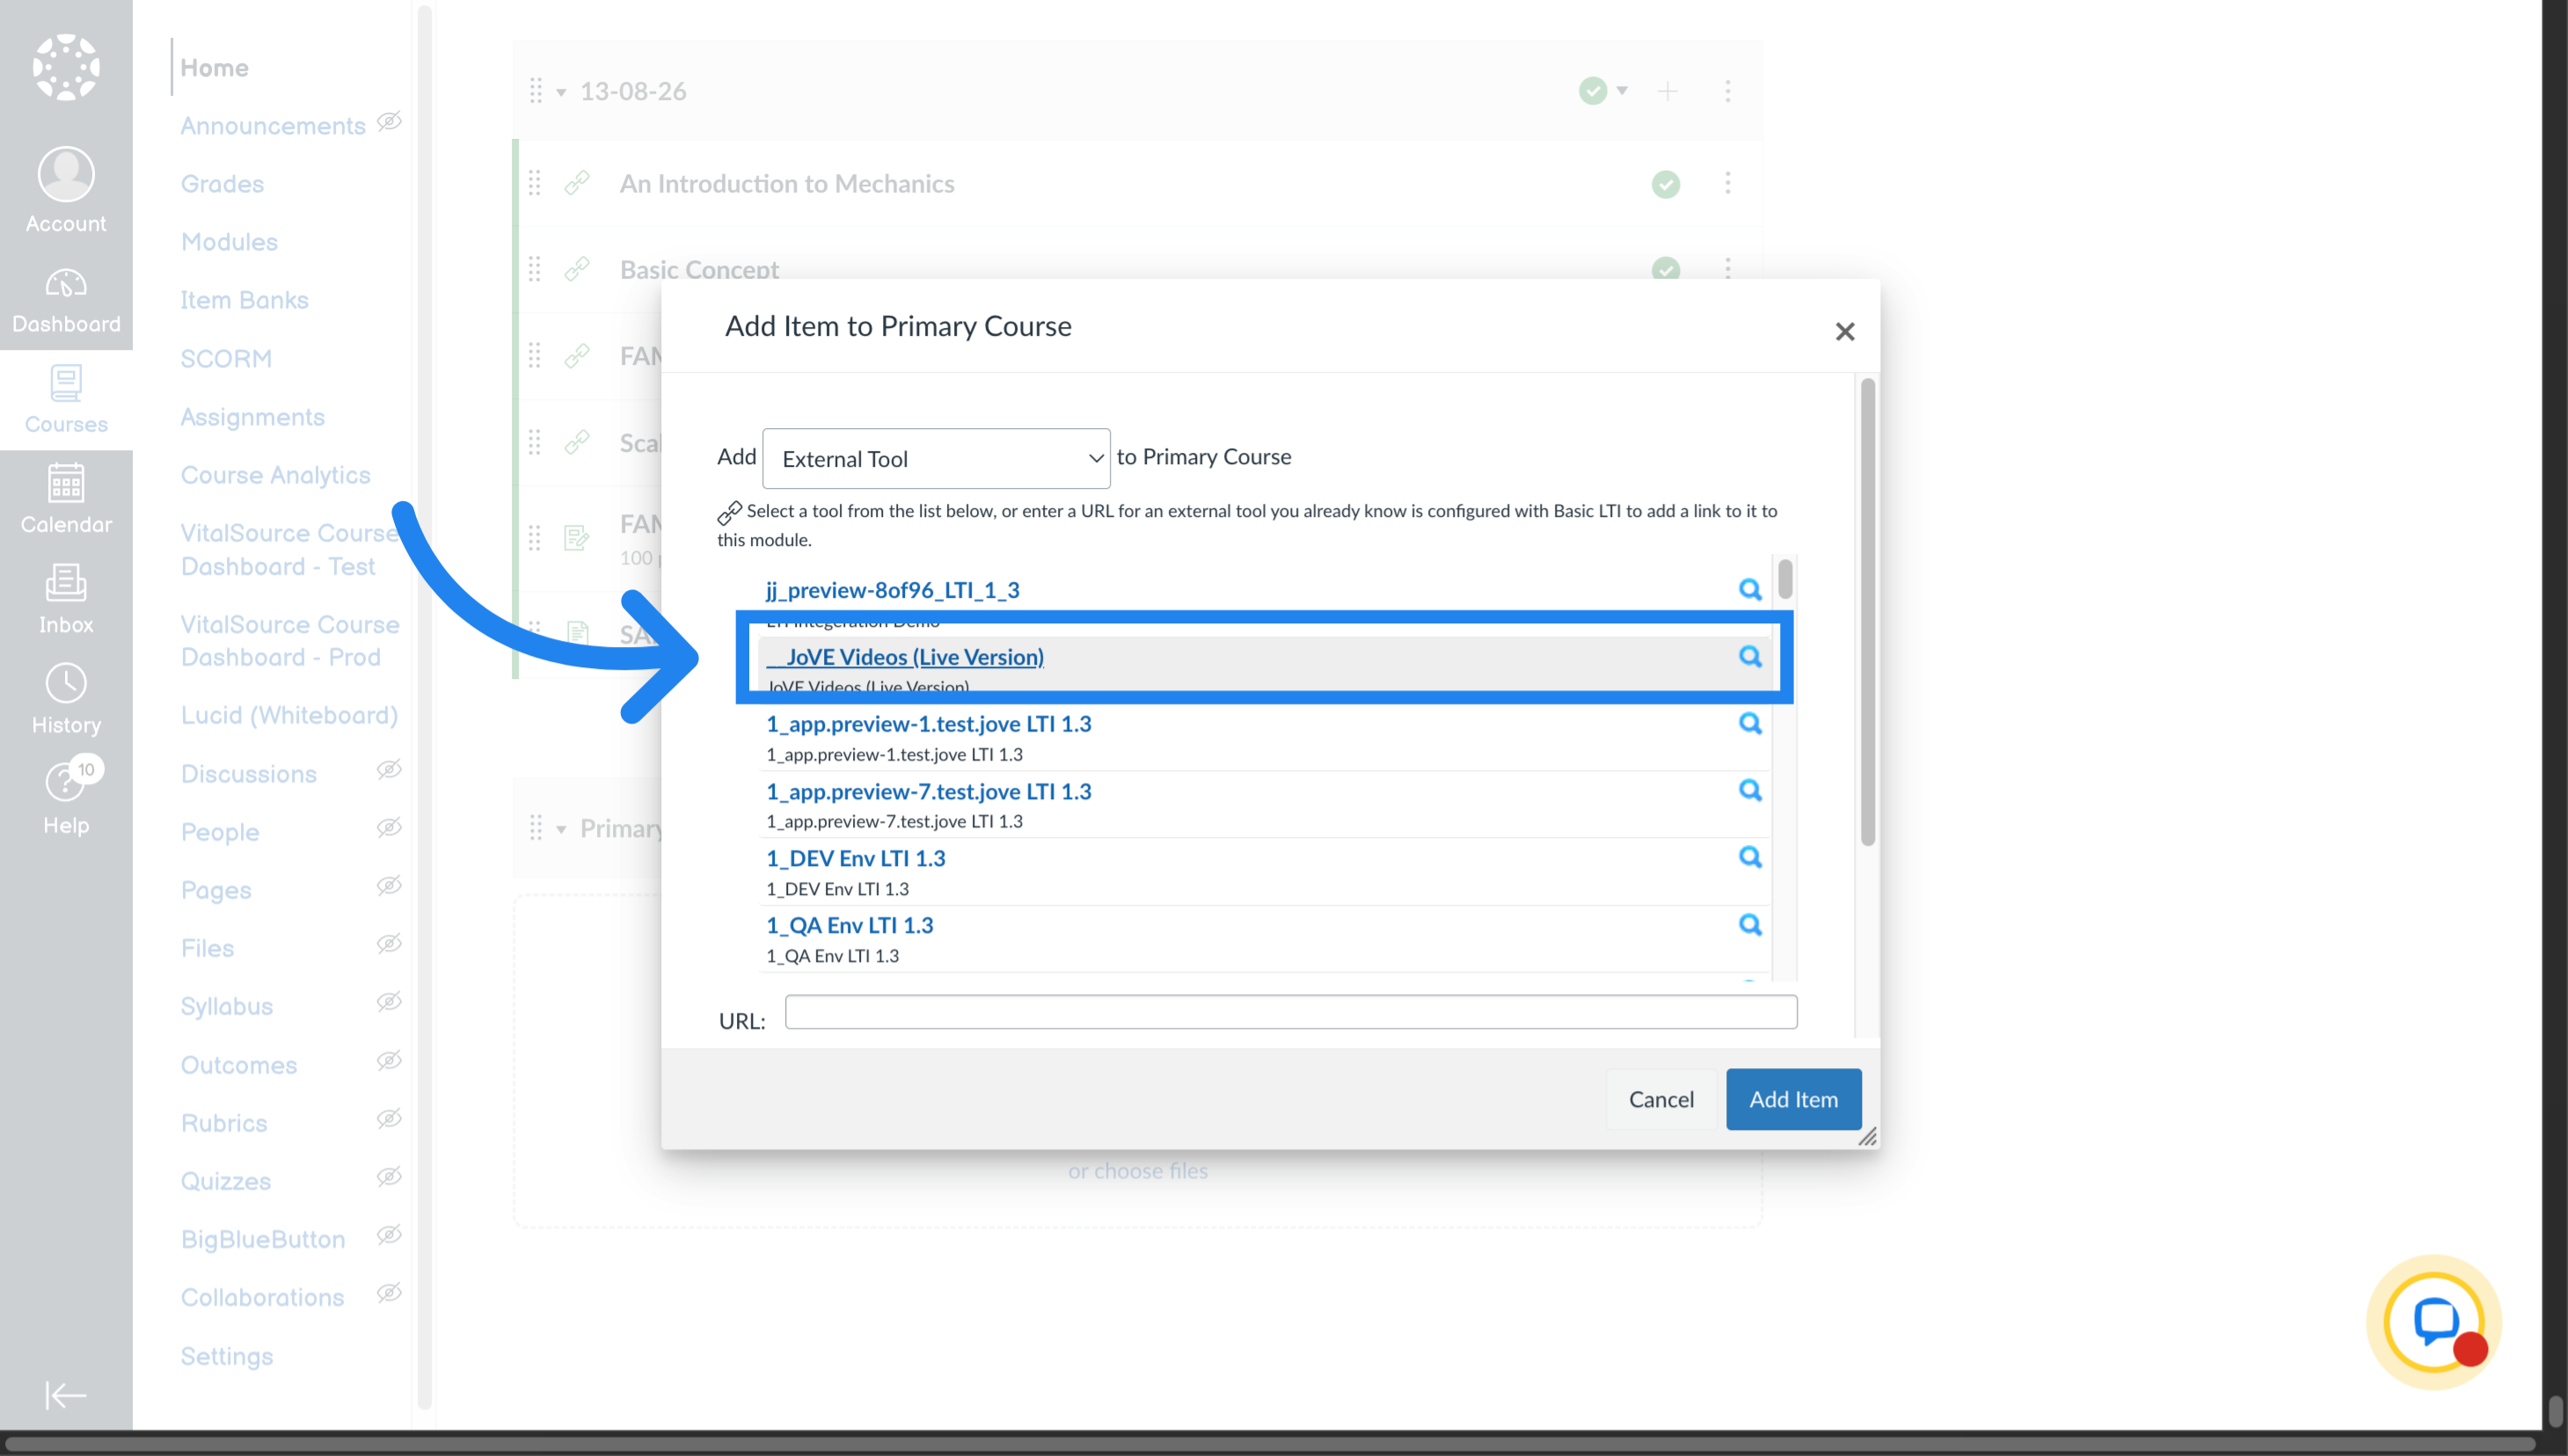Screen dimensions: 2568x1456
Task: Click link icon beside An Introduction to Mechanics
Action: (x=577, y=183)
